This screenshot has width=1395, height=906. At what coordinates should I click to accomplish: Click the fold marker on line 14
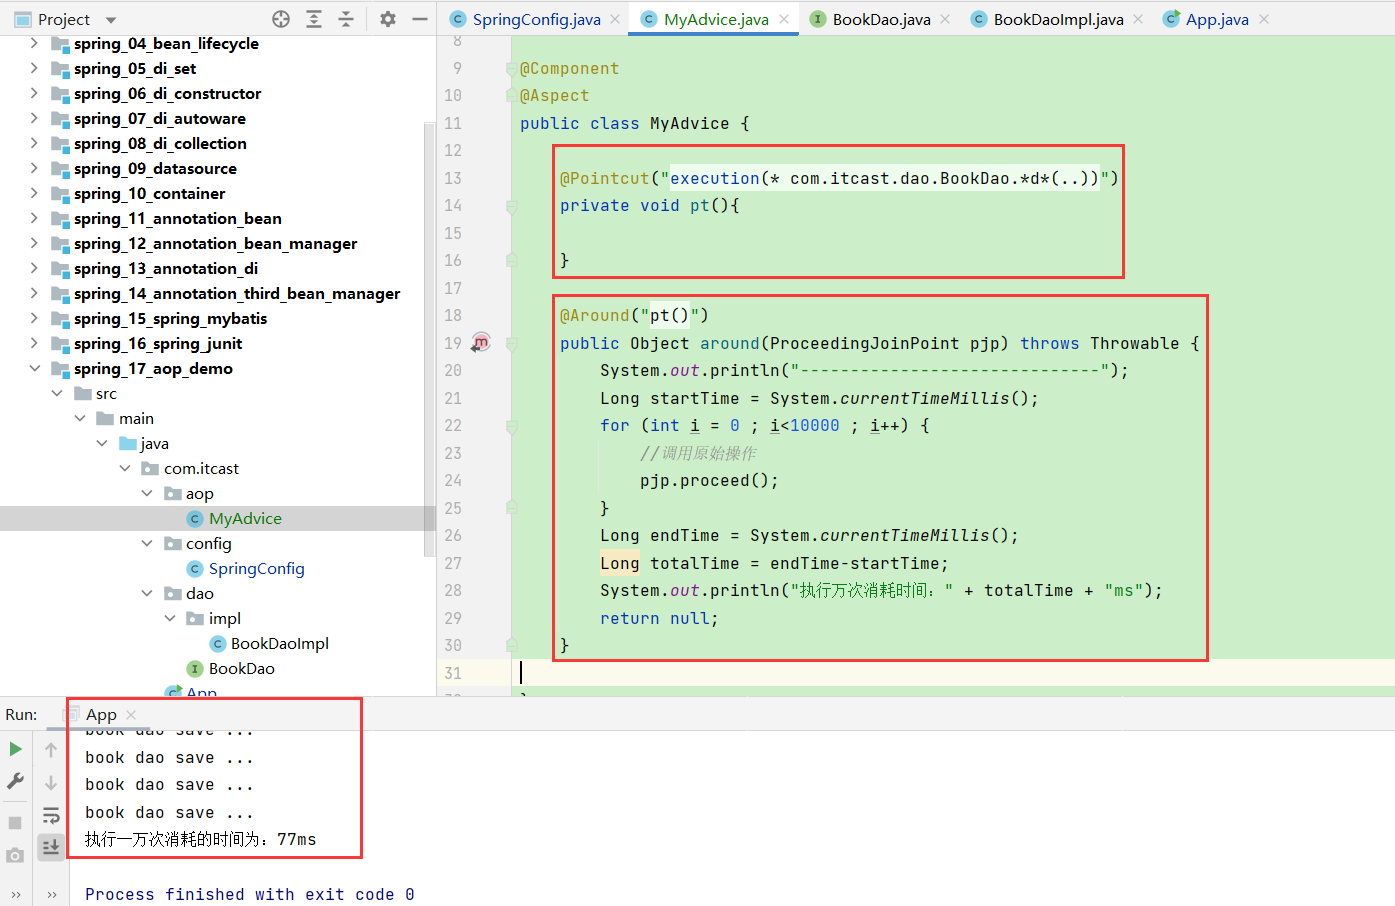pyautogui.click(x=512, y=206)
